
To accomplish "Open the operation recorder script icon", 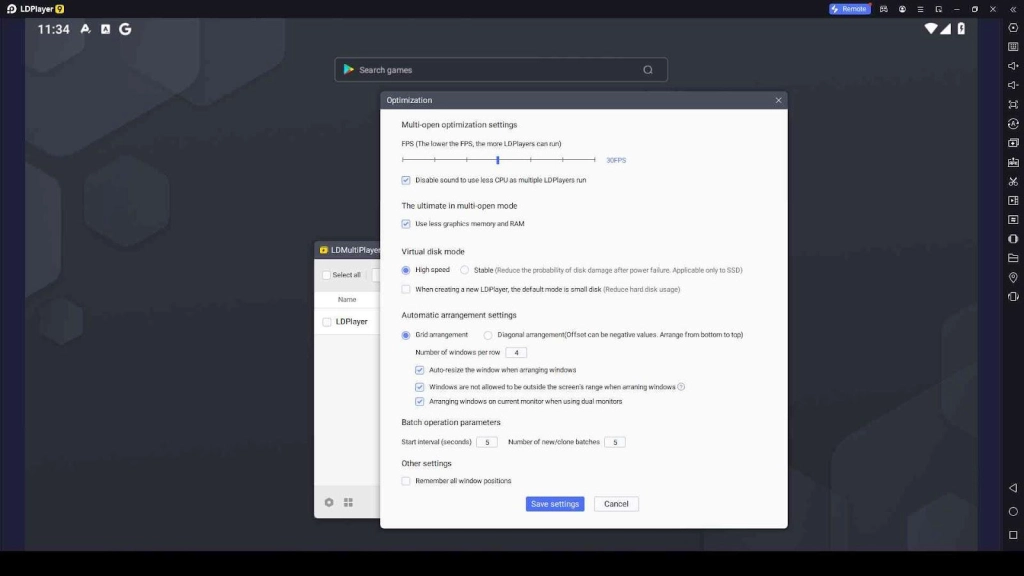I will coord(1013,219).
